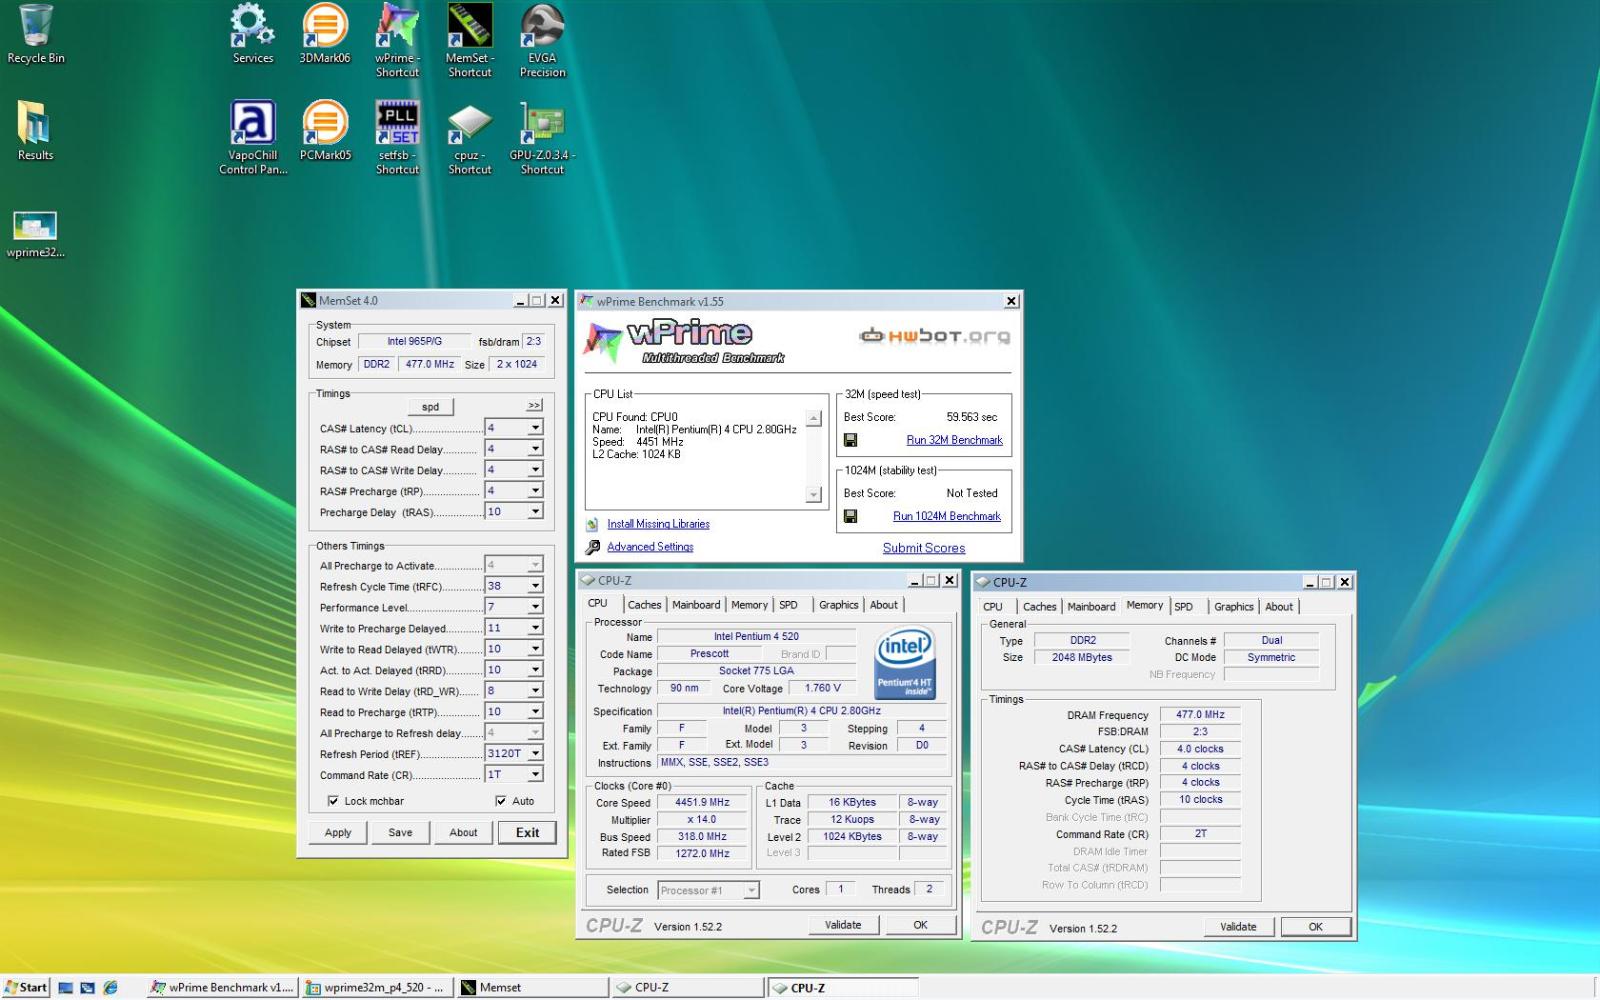1600x1000 pixels.
Task: Expand Precharge Delay (tRAS) dropdown
Action: click(535, 512)
